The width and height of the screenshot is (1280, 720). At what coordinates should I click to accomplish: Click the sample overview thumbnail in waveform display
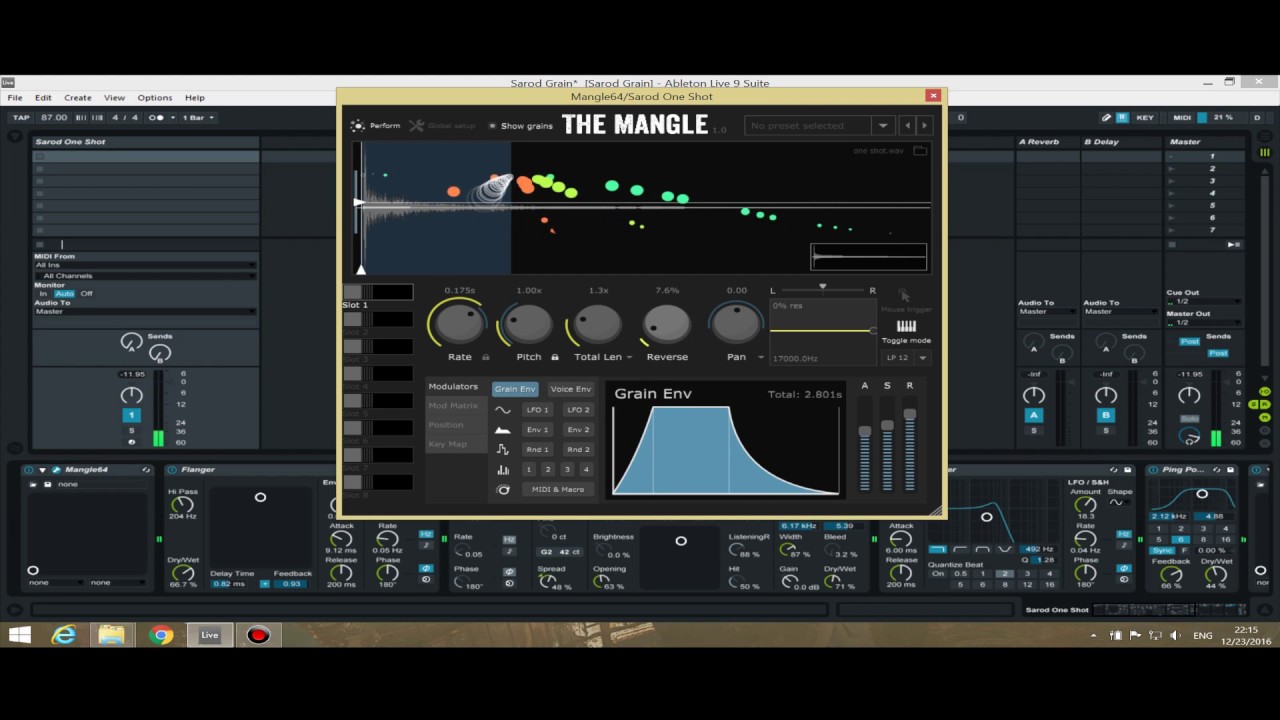(869, 257)
